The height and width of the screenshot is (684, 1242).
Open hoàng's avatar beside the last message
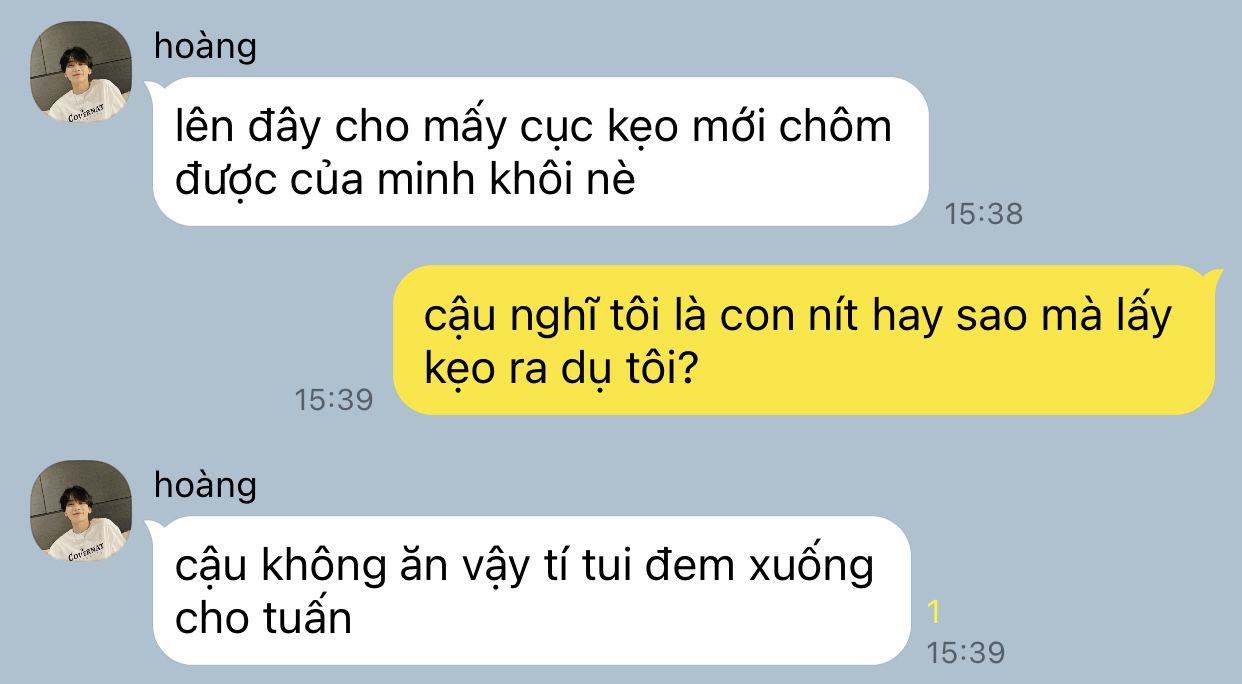coord(81,510)
